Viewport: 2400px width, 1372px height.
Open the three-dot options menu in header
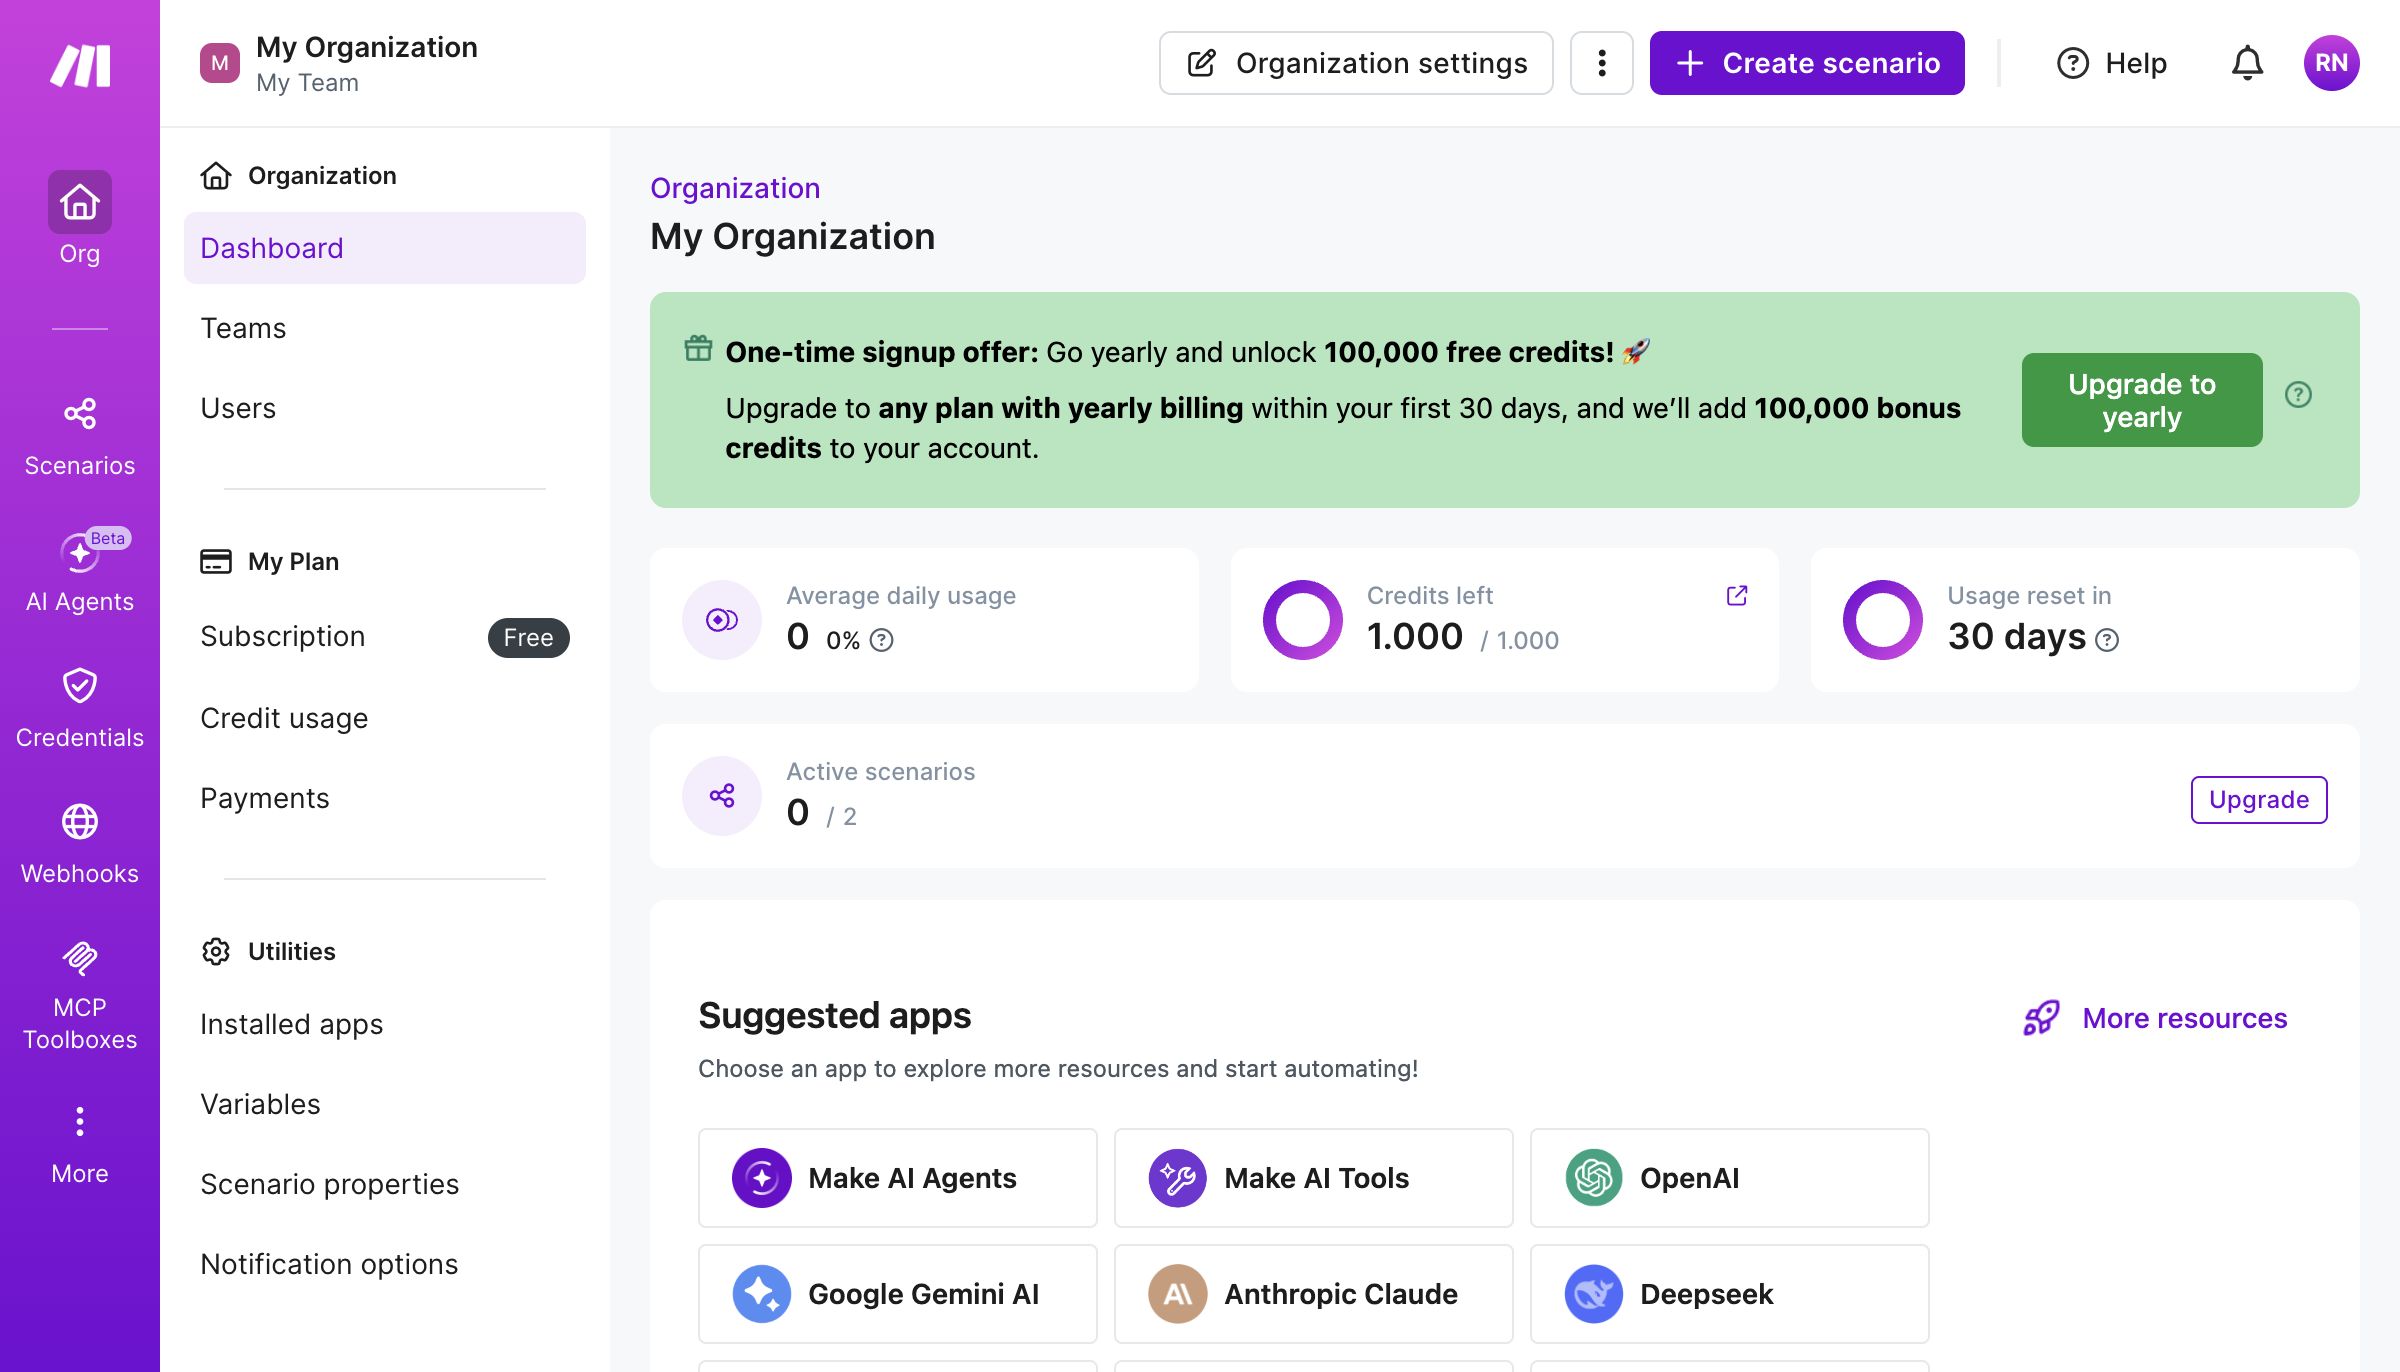(x=1602, y=63)
